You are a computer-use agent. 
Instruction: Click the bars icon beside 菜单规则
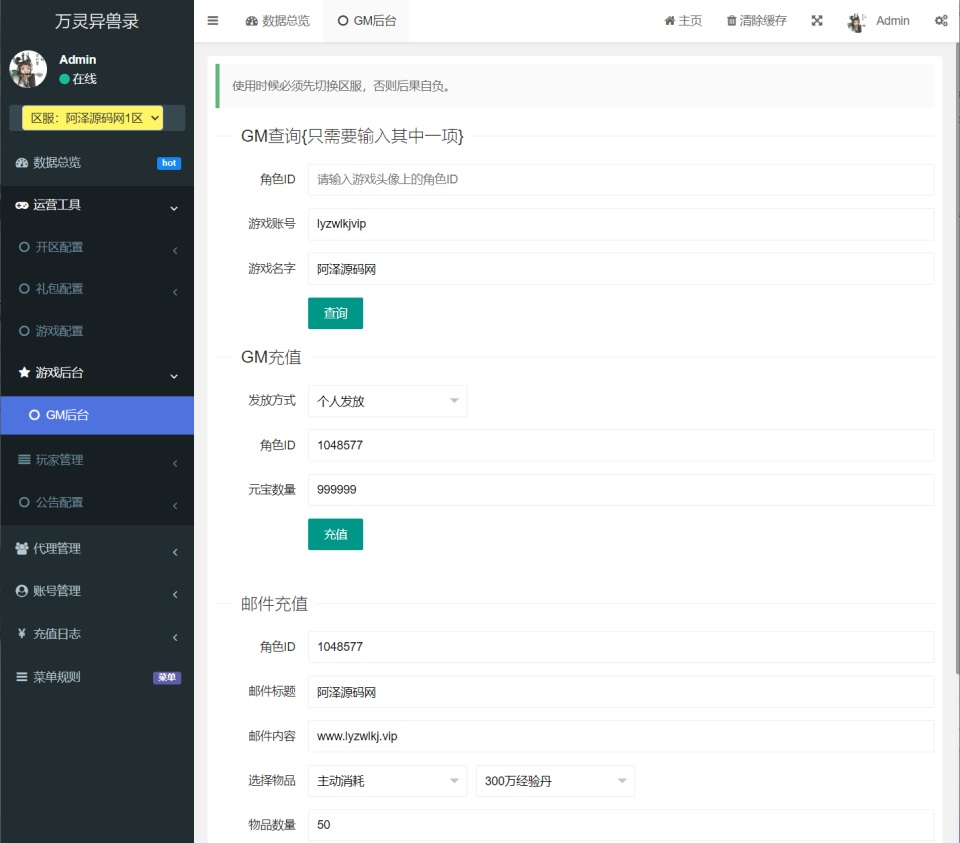point(22,677)
